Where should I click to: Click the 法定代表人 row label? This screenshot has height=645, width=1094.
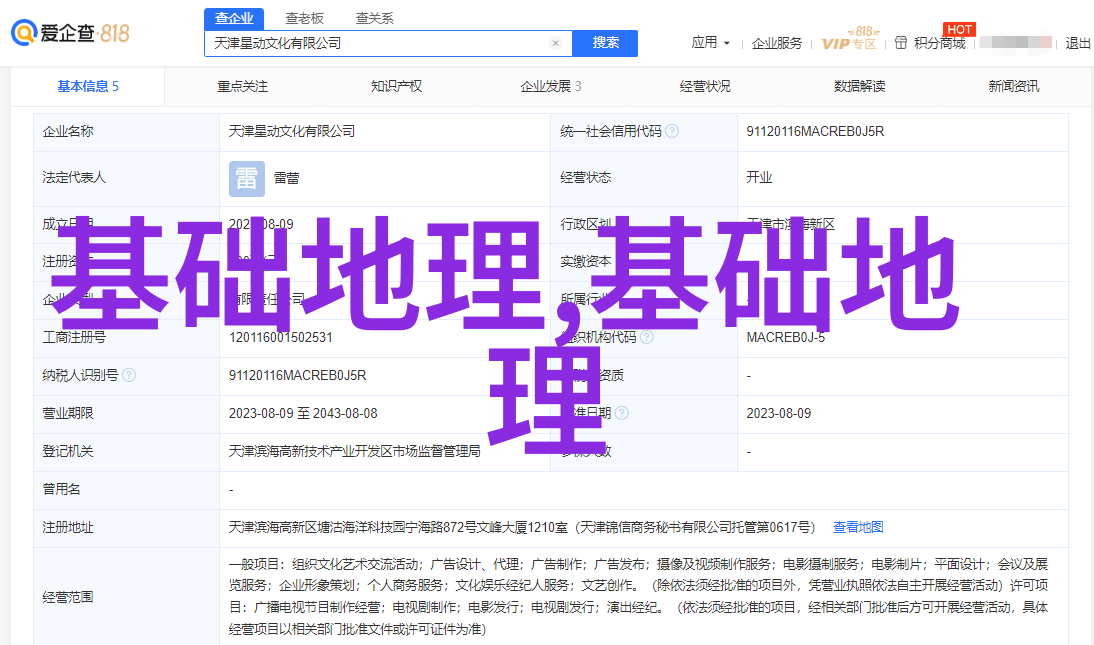coord(74,178)
